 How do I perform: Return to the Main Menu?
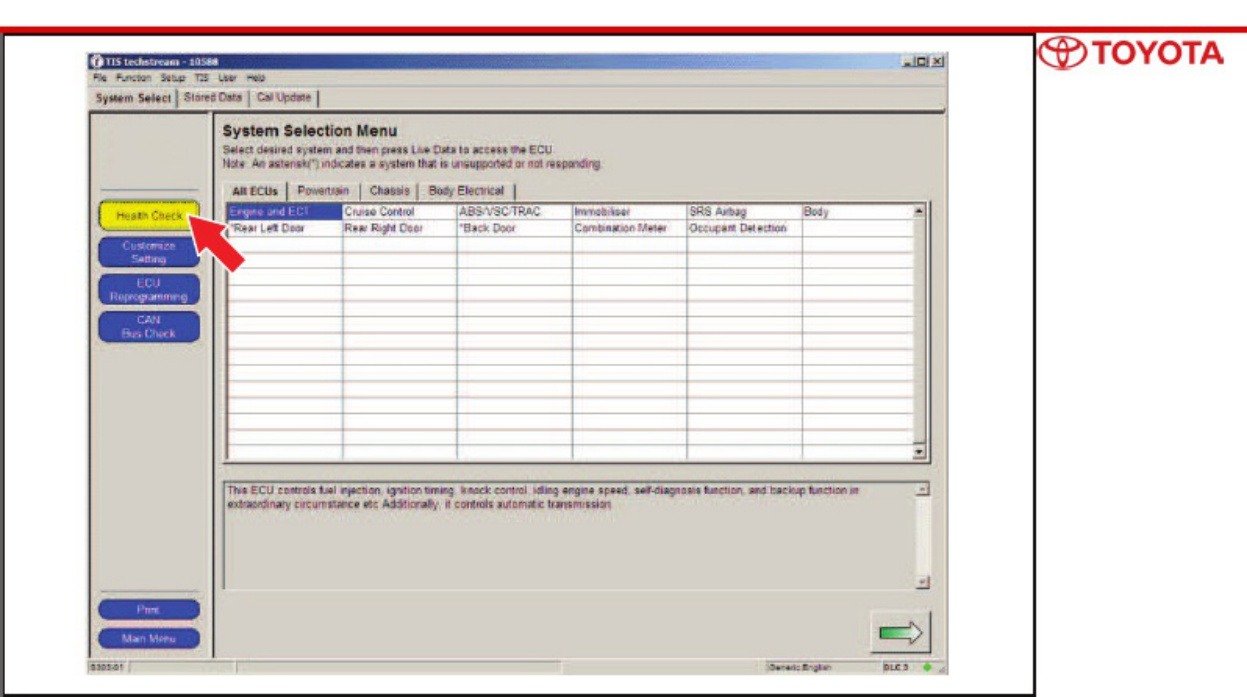[x=149, y=638]
